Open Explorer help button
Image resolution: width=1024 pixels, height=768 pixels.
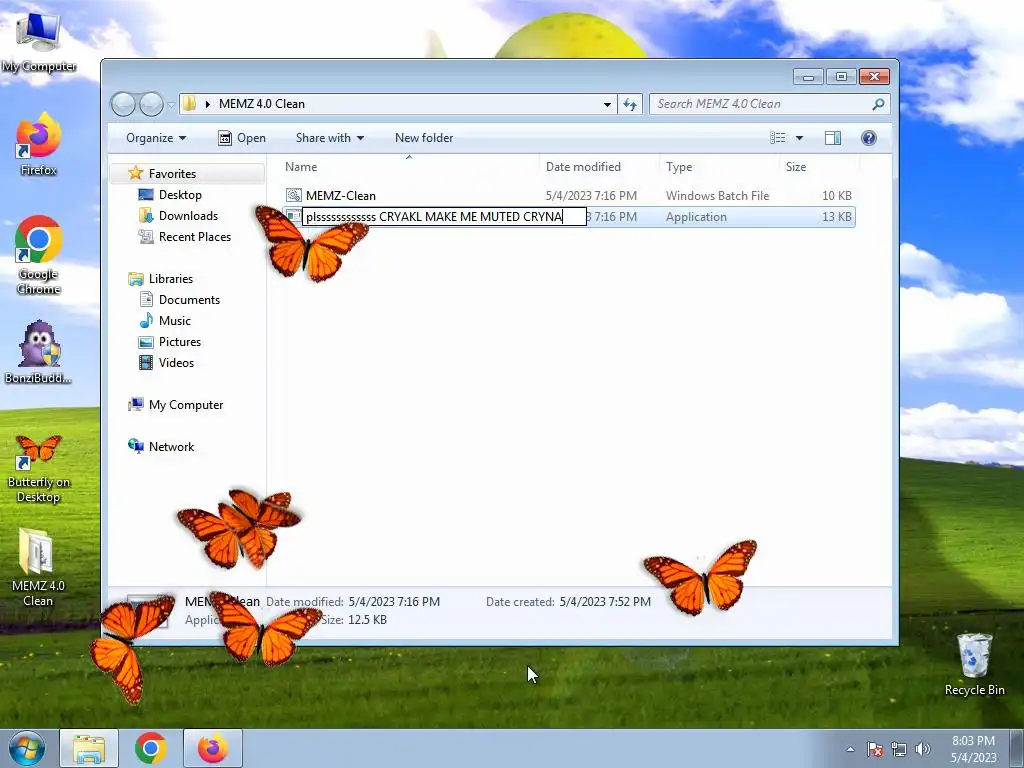tap(869, 138)
